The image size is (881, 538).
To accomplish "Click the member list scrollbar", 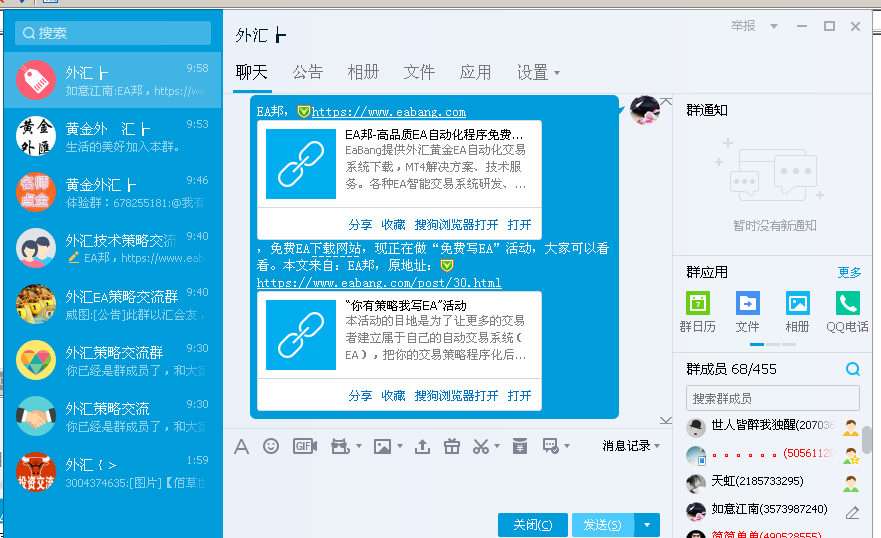I will click(867, 440).
